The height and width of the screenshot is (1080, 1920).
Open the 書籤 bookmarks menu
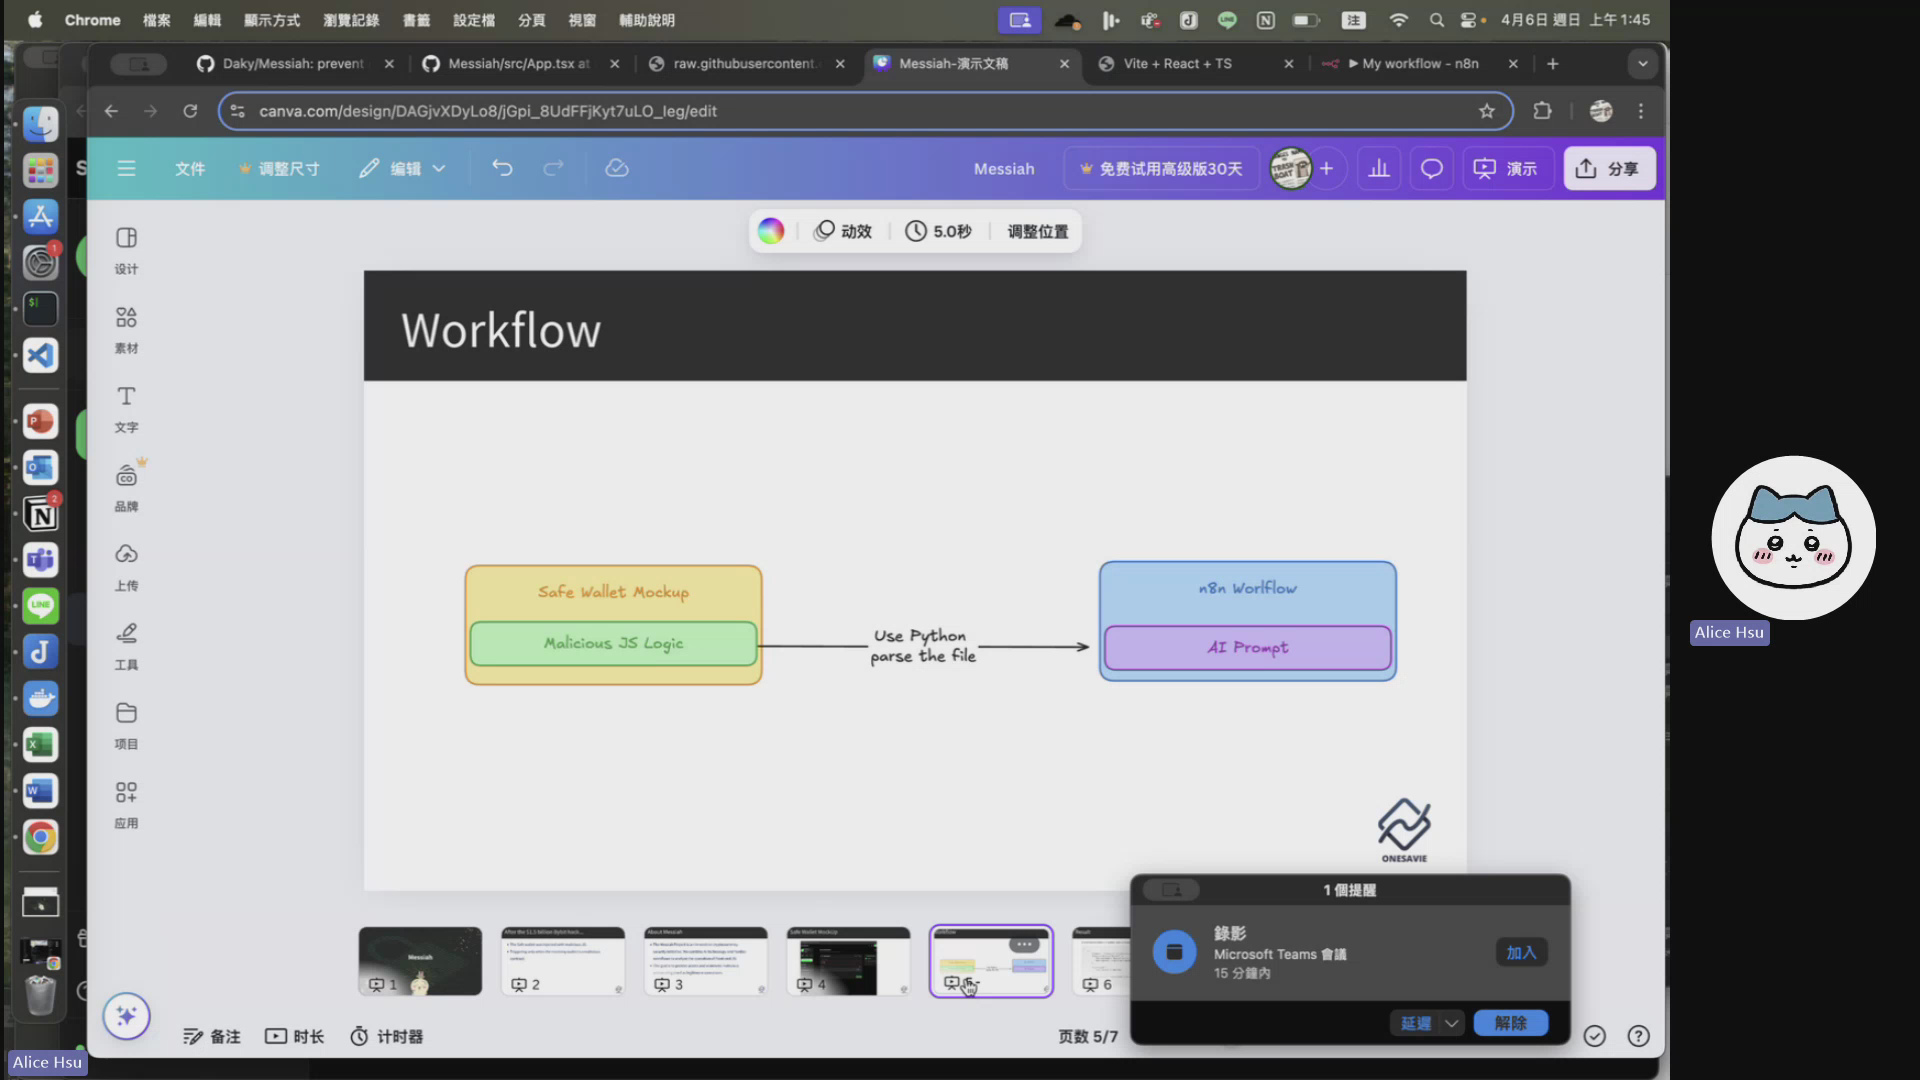(416, 20)
